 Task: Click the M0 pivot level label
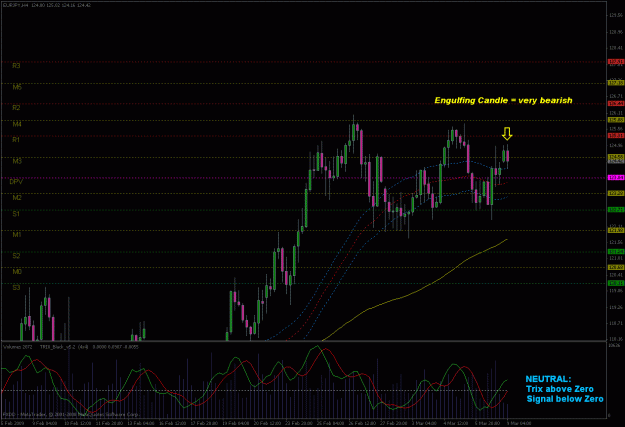click(17, 272)
